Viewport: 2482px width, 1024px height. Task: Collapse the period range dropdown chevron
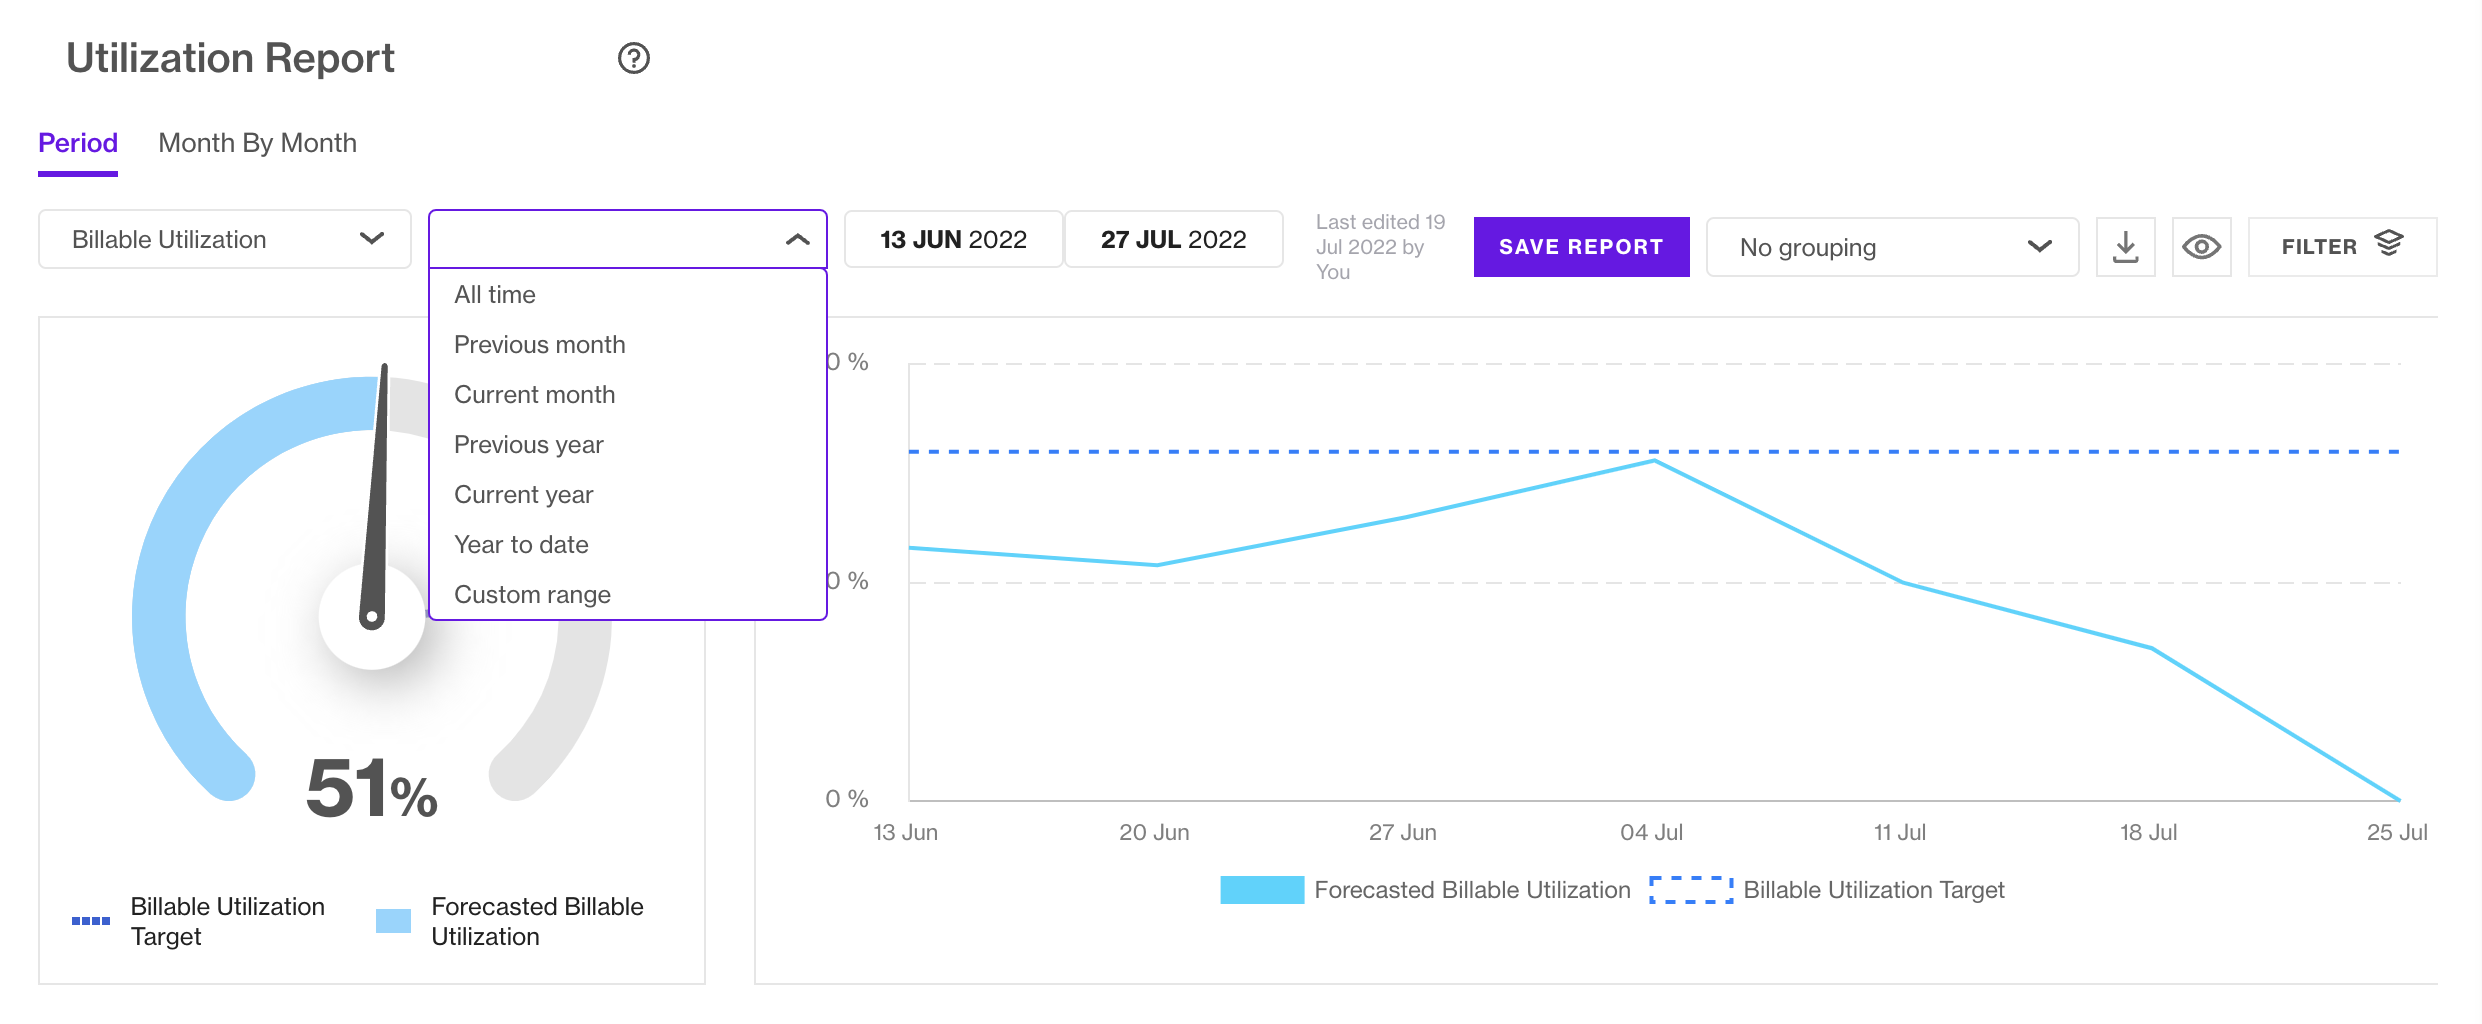[797, 240]
